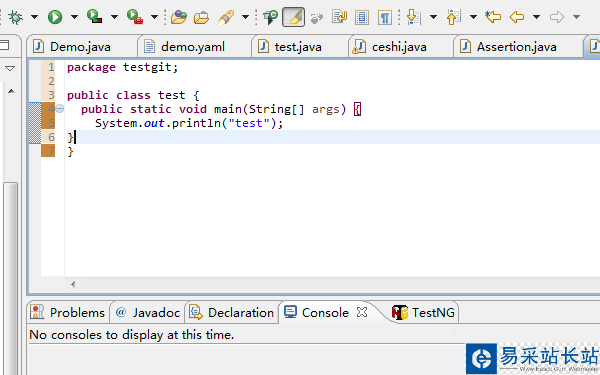
Task: Collapse the main method fold marker
Action: [60, 109]
